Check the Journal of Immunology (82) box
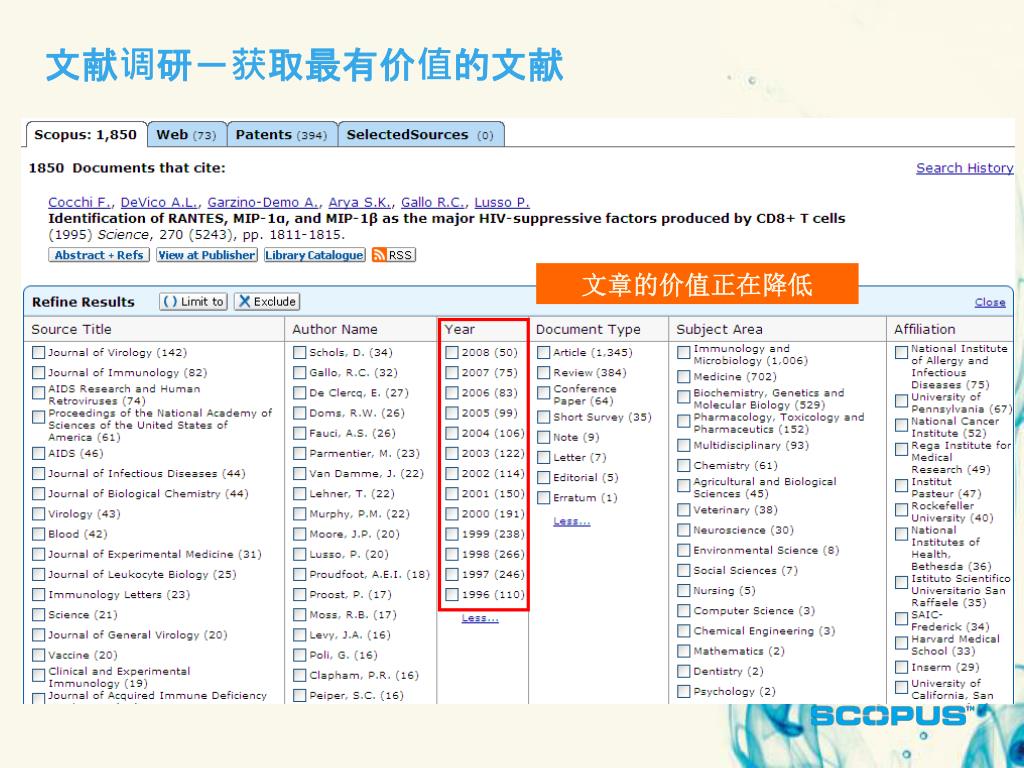The height and width of the screenshot is (768, 1024). coord(39,373)
